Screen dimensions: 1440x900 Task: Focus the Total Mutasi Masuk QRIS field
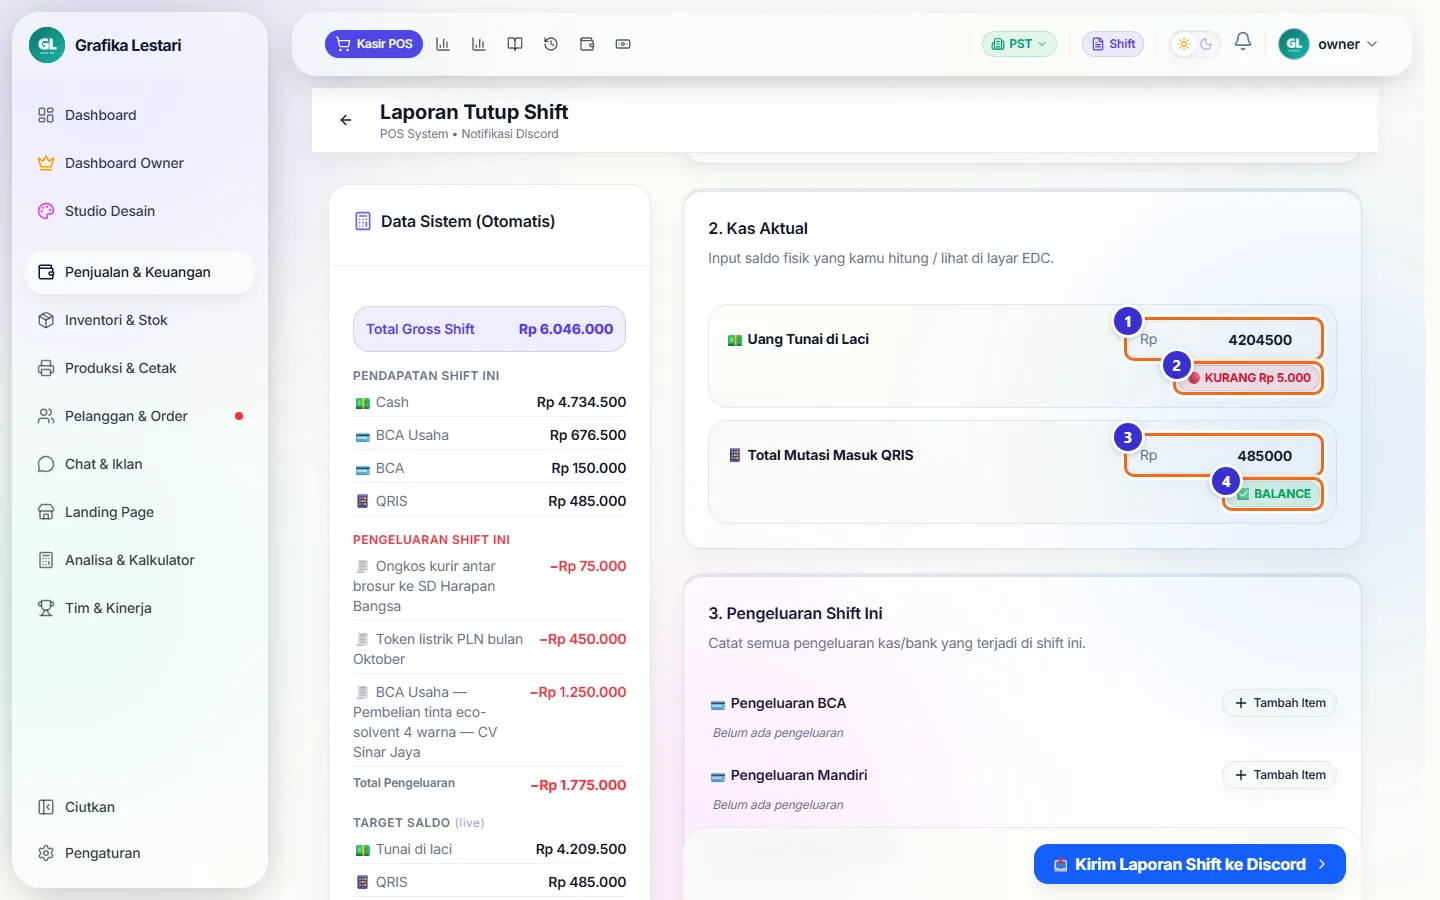[x=1224, y=456]
